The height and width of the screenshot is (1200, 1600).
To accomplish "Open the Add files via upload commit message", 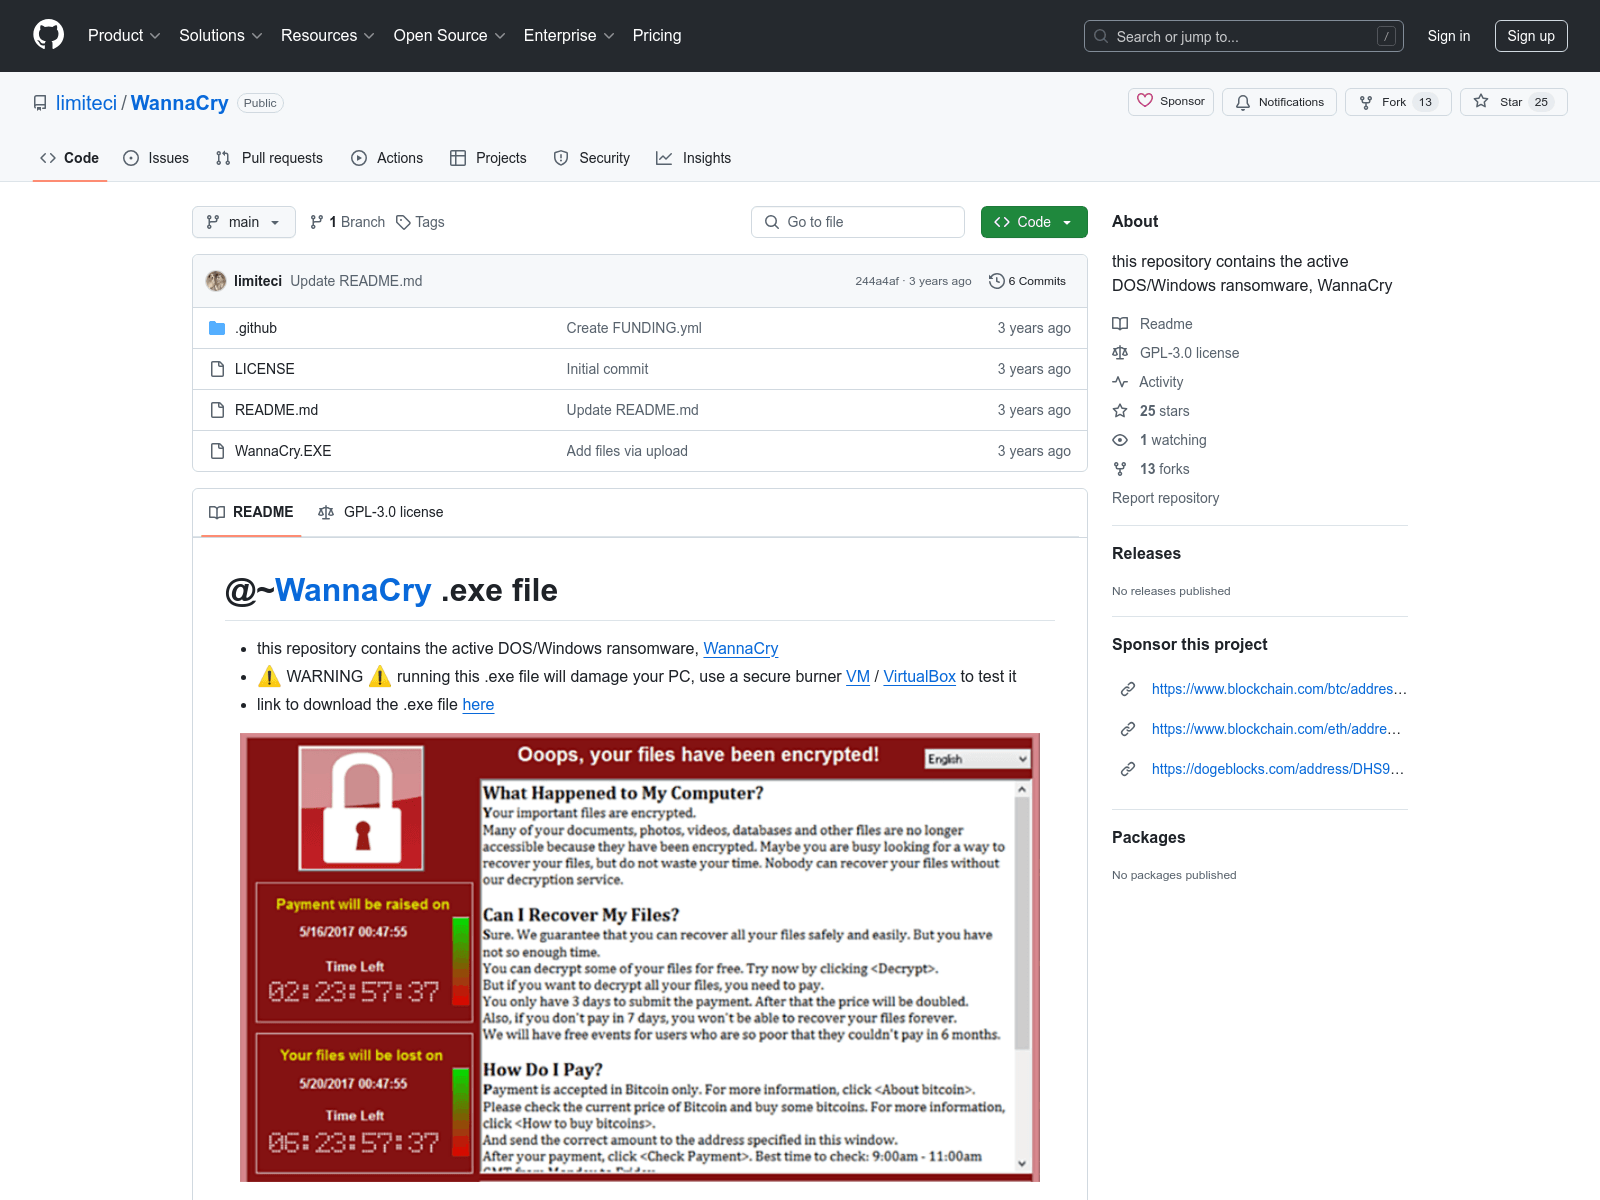I will point(627,451).
